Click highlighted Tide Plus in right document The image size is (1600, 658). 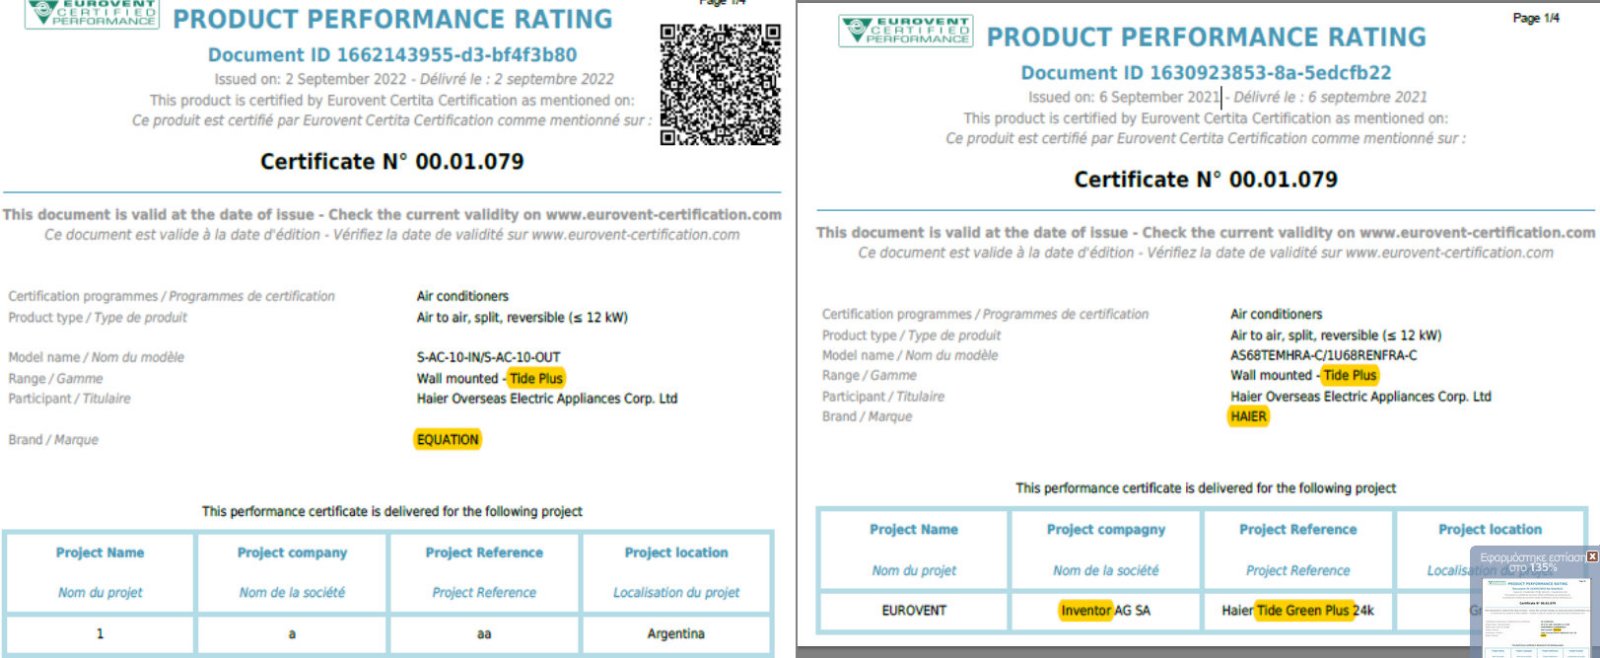tap(1350, 375)
